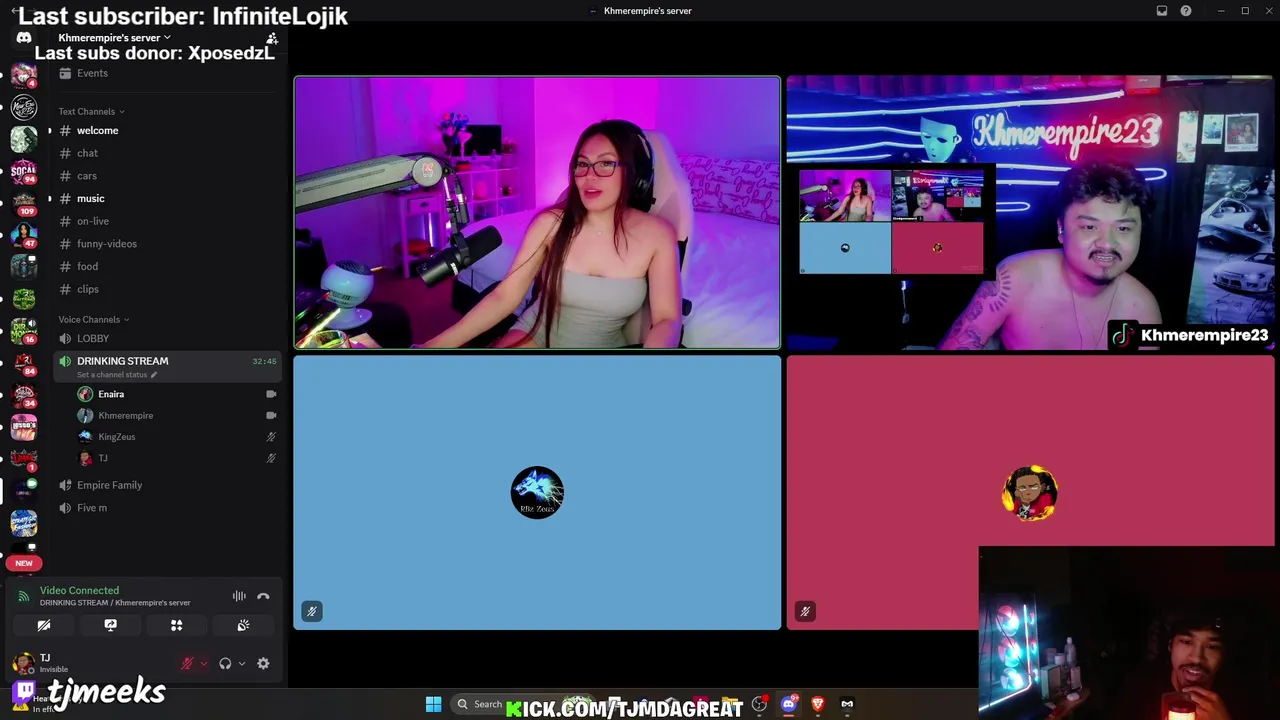Join Empire Family voice channel
Screen dimensions: 1280x720
tap(166, 485)
